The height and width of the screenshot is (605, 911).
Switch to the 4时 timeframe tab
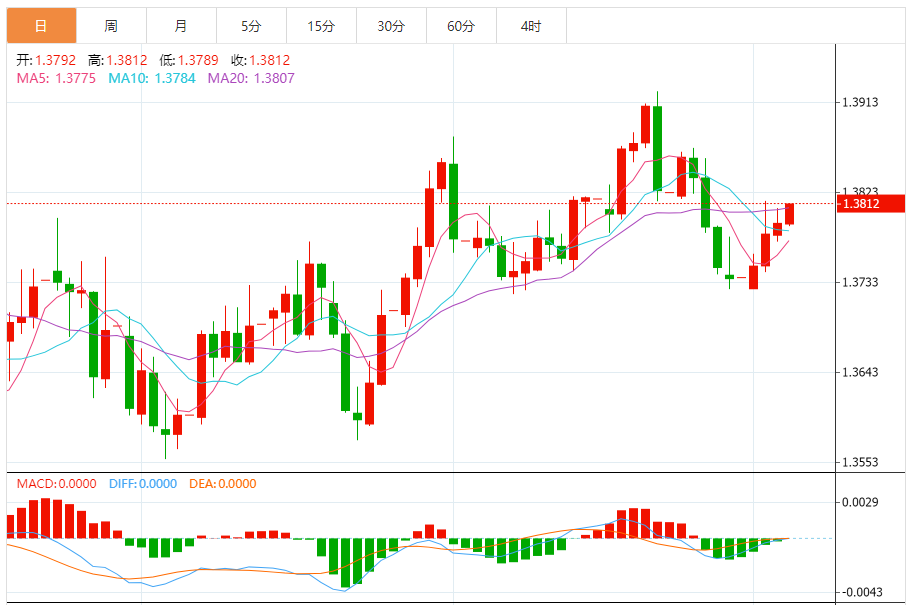click(531, 26)
